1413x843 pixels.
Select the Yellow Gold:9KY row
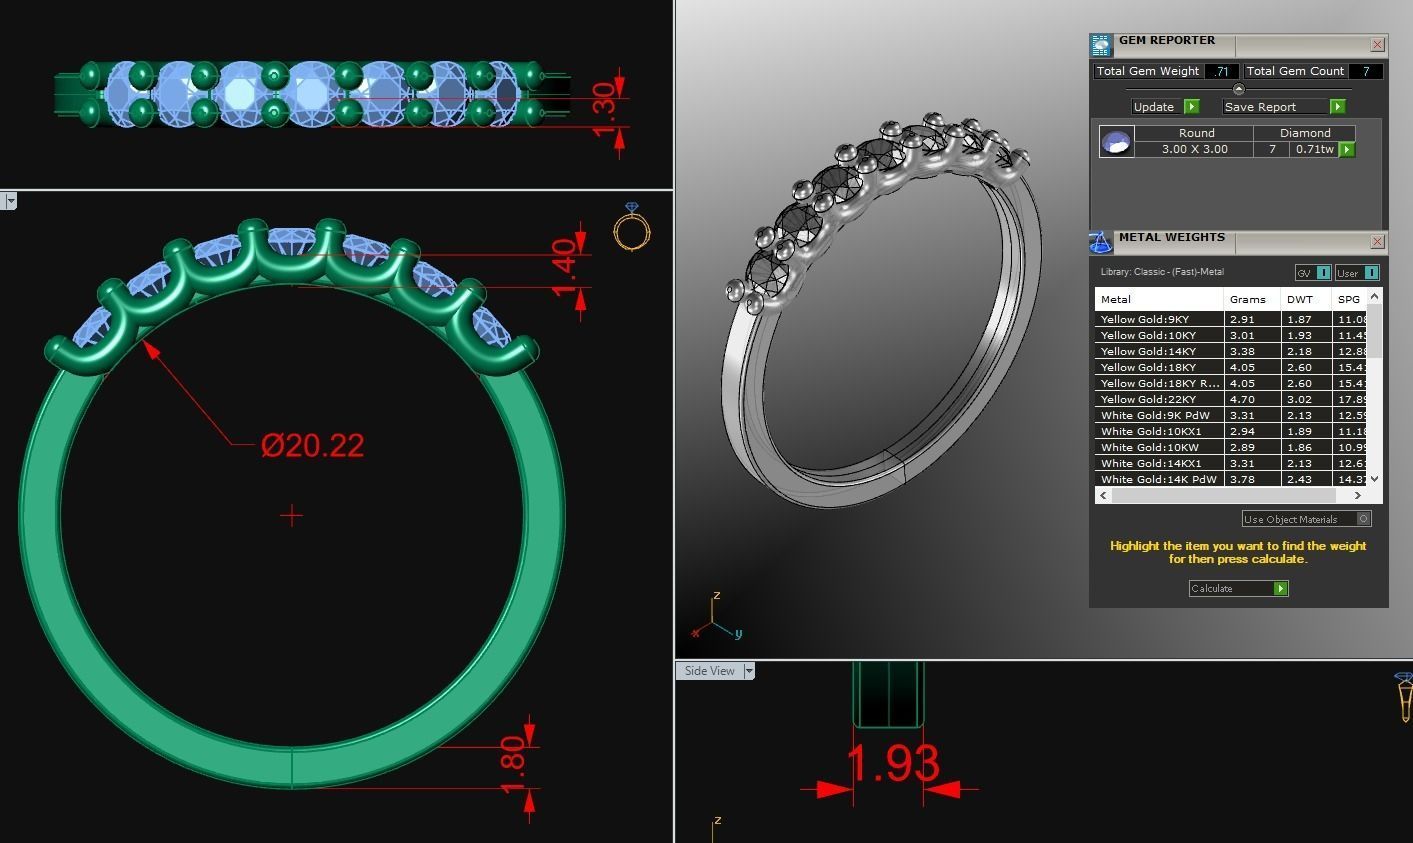pos(1231,319)
